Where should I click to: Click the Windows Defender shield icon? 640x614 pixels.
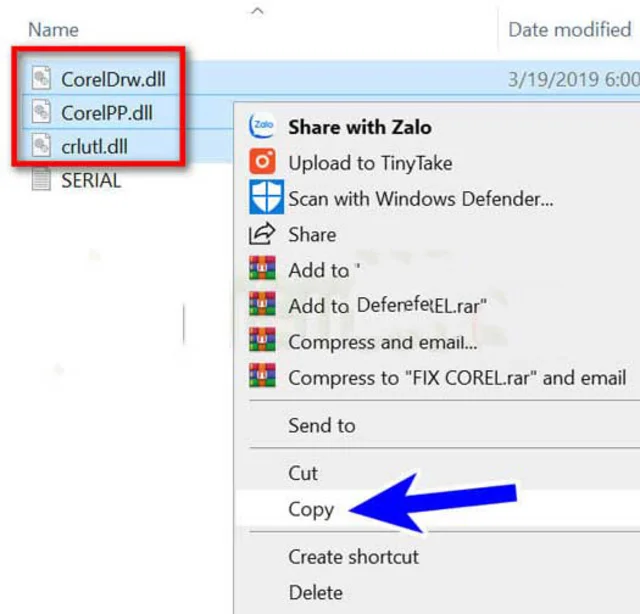[x=266, y=197]
